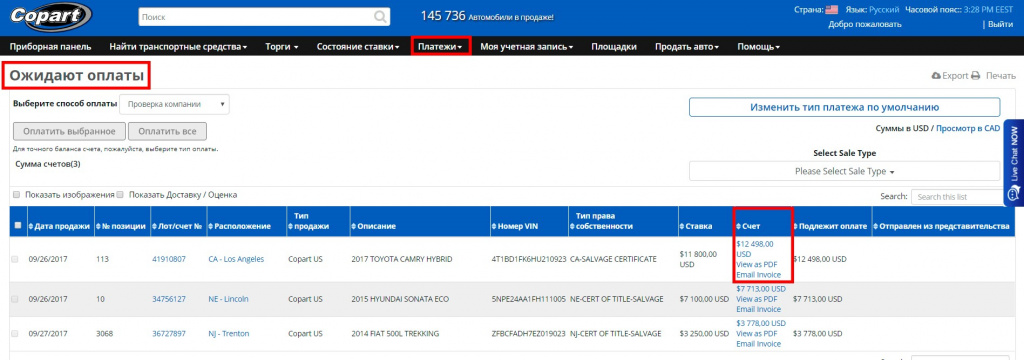This screenshot has height=360, width=1024.
Task: Click the Выйти logout link
Action: tap(1000, 24)
